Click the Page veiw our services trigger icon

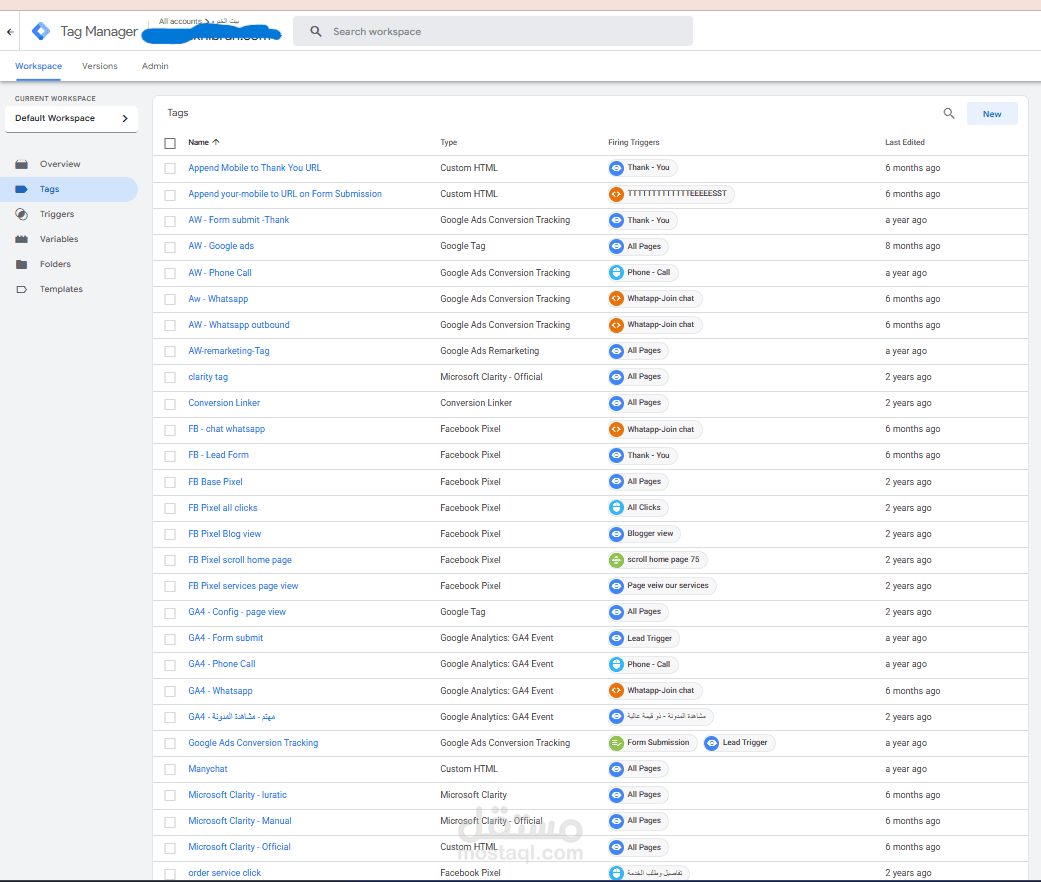(x=616, y=585)
